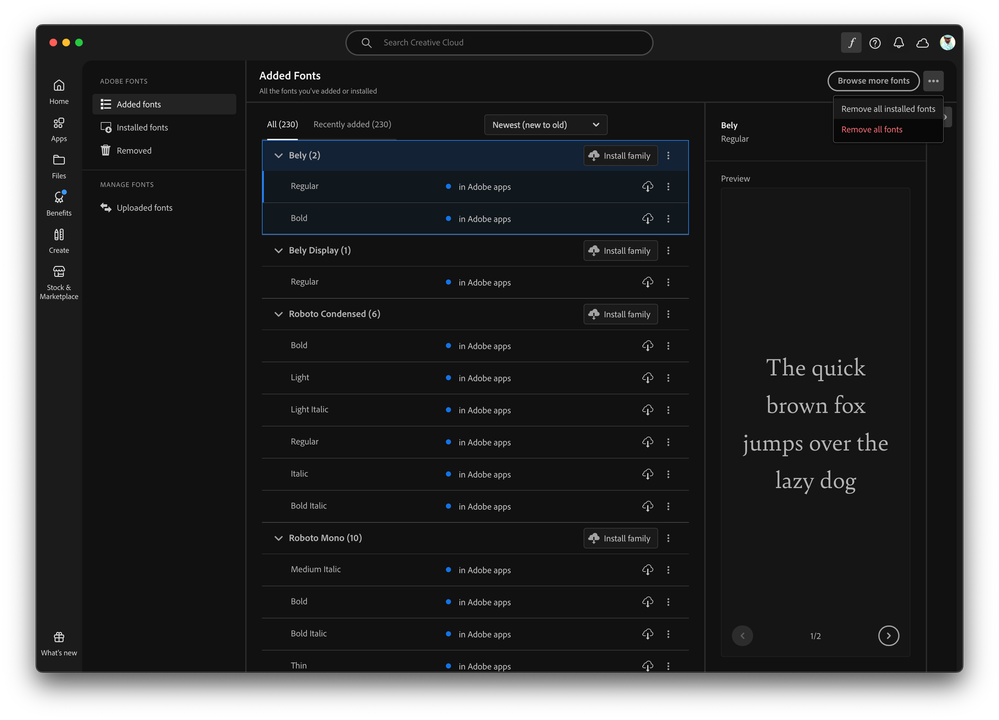Screen dimensions: 999x720
Task: Open the help question mark icon
Action: tap(875, 43)
